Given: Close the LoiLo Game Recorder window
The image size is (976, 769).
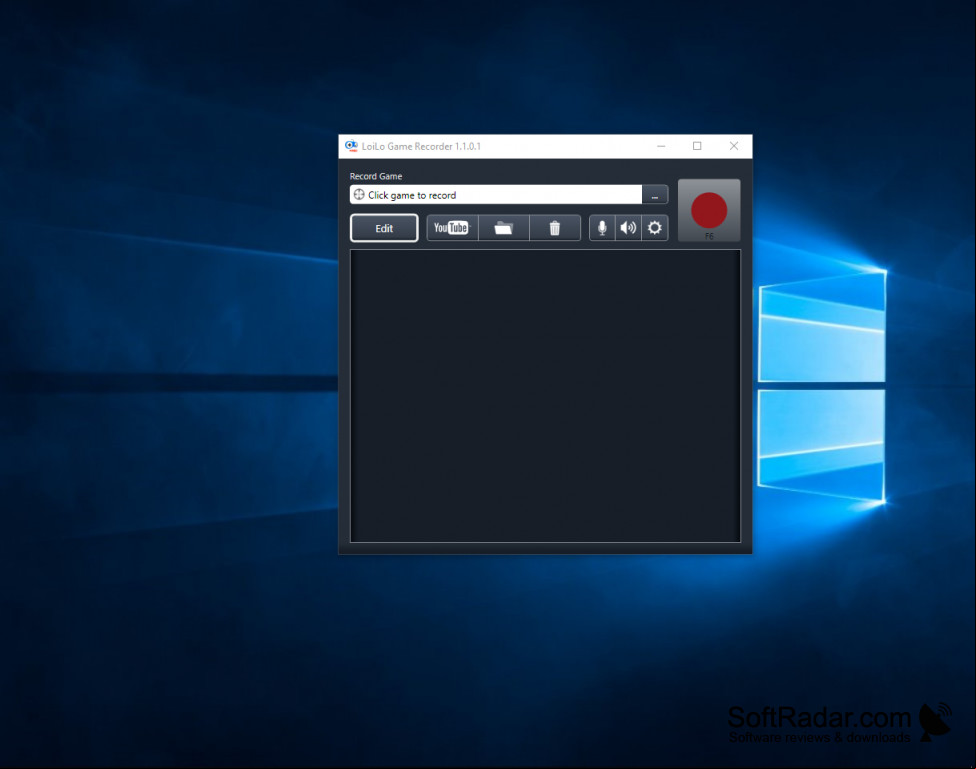Looking at the screenshot, I should point(734,146).
